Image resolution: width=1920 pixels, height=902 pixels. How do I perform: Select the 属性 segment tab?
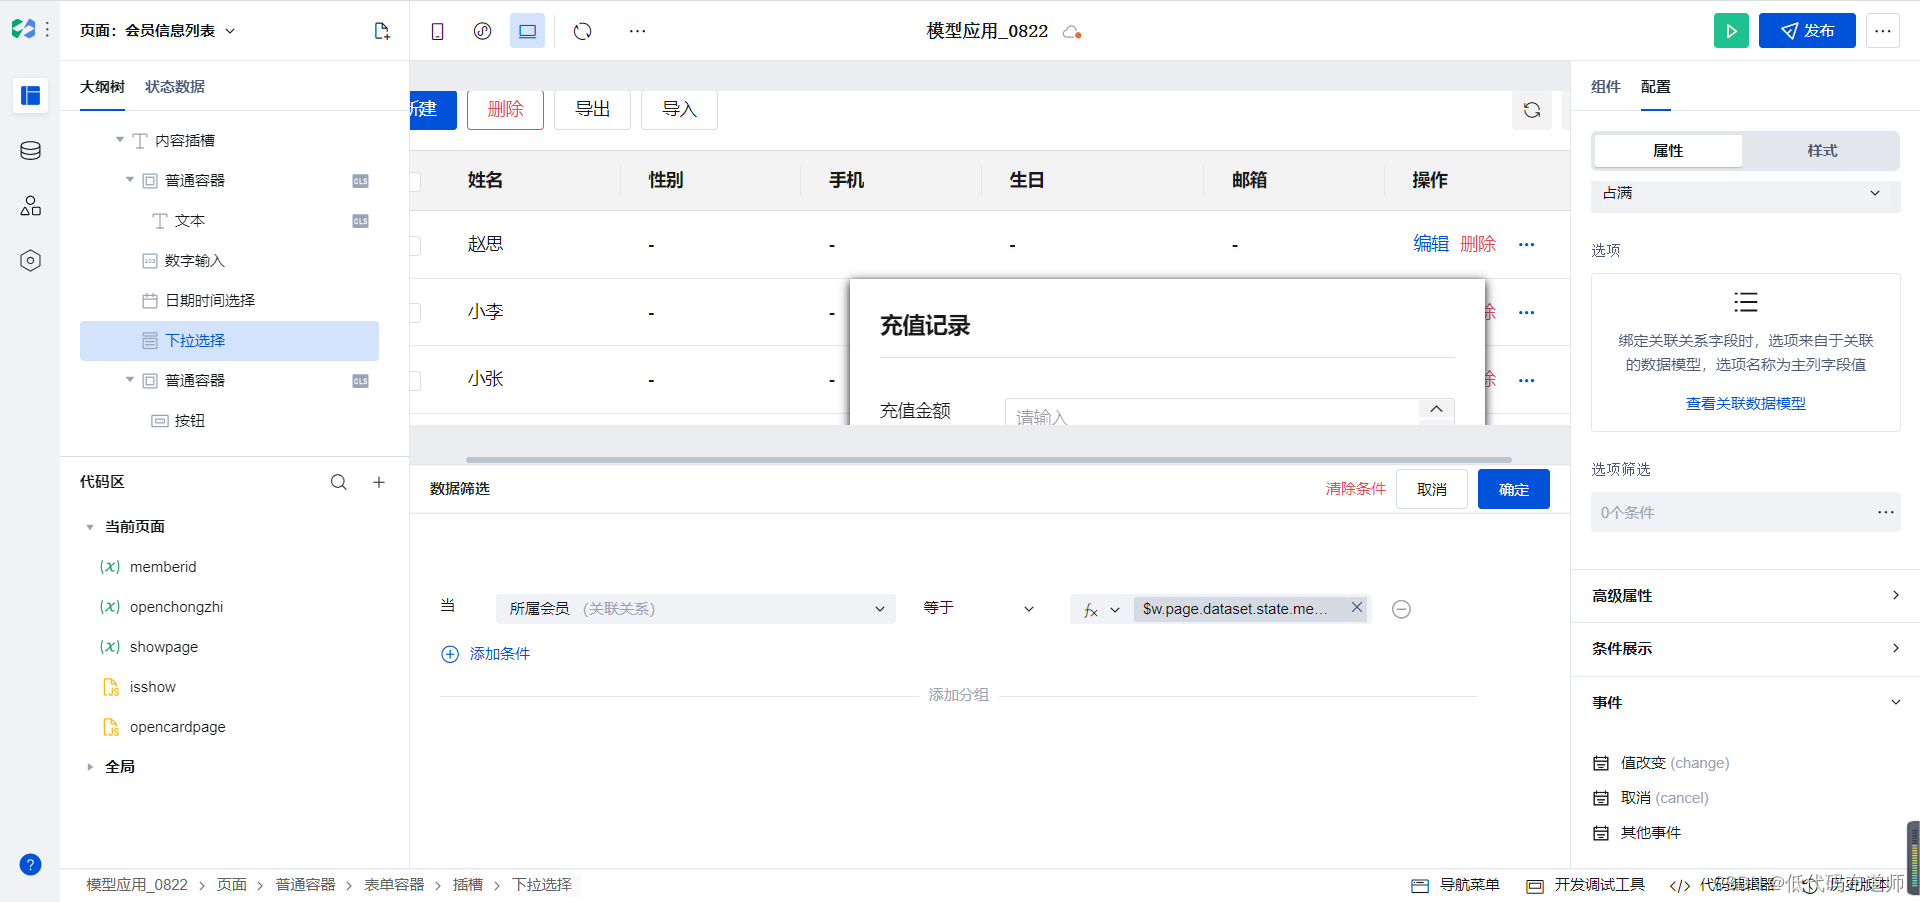point(1668,151)
